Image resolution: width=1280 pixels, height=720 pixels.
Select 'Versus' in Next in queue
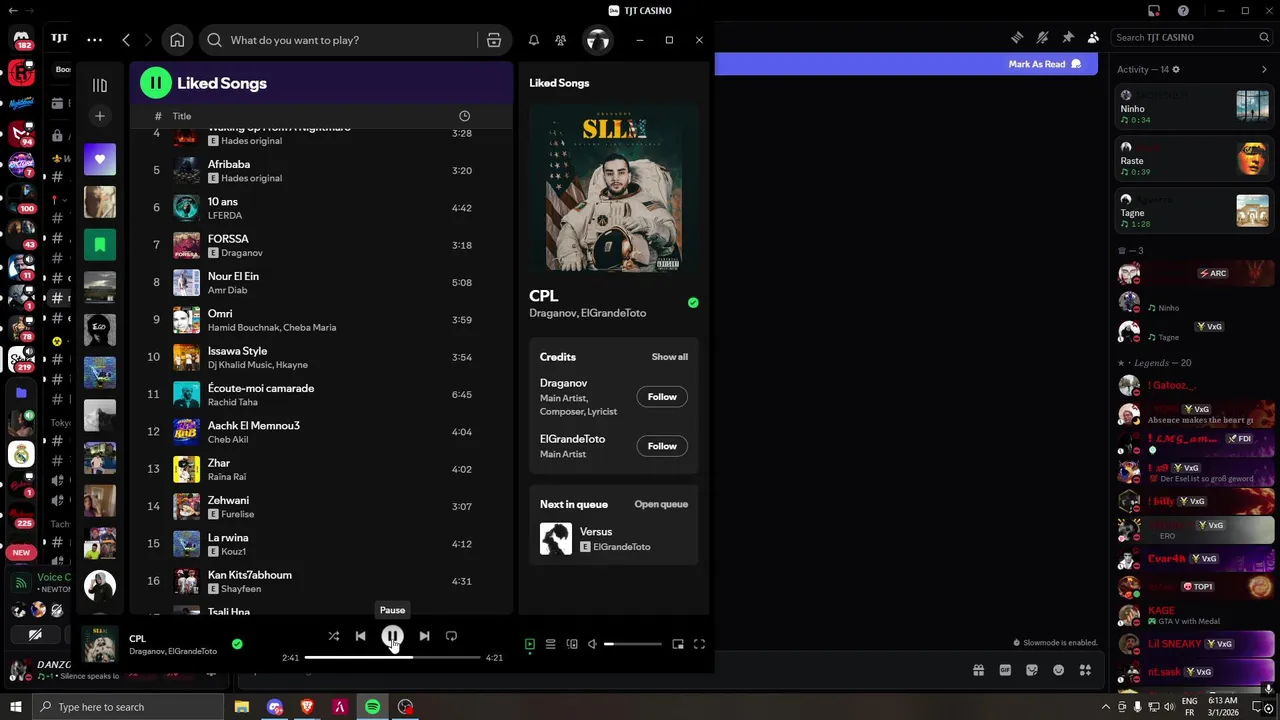pos(613,539)
